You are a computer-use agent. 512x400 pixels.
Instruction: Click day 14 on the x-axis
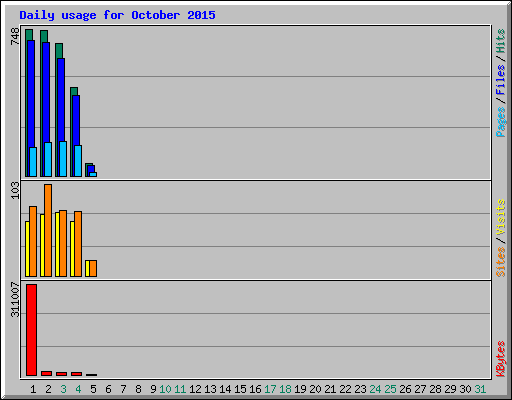click(x=225, y=389)
